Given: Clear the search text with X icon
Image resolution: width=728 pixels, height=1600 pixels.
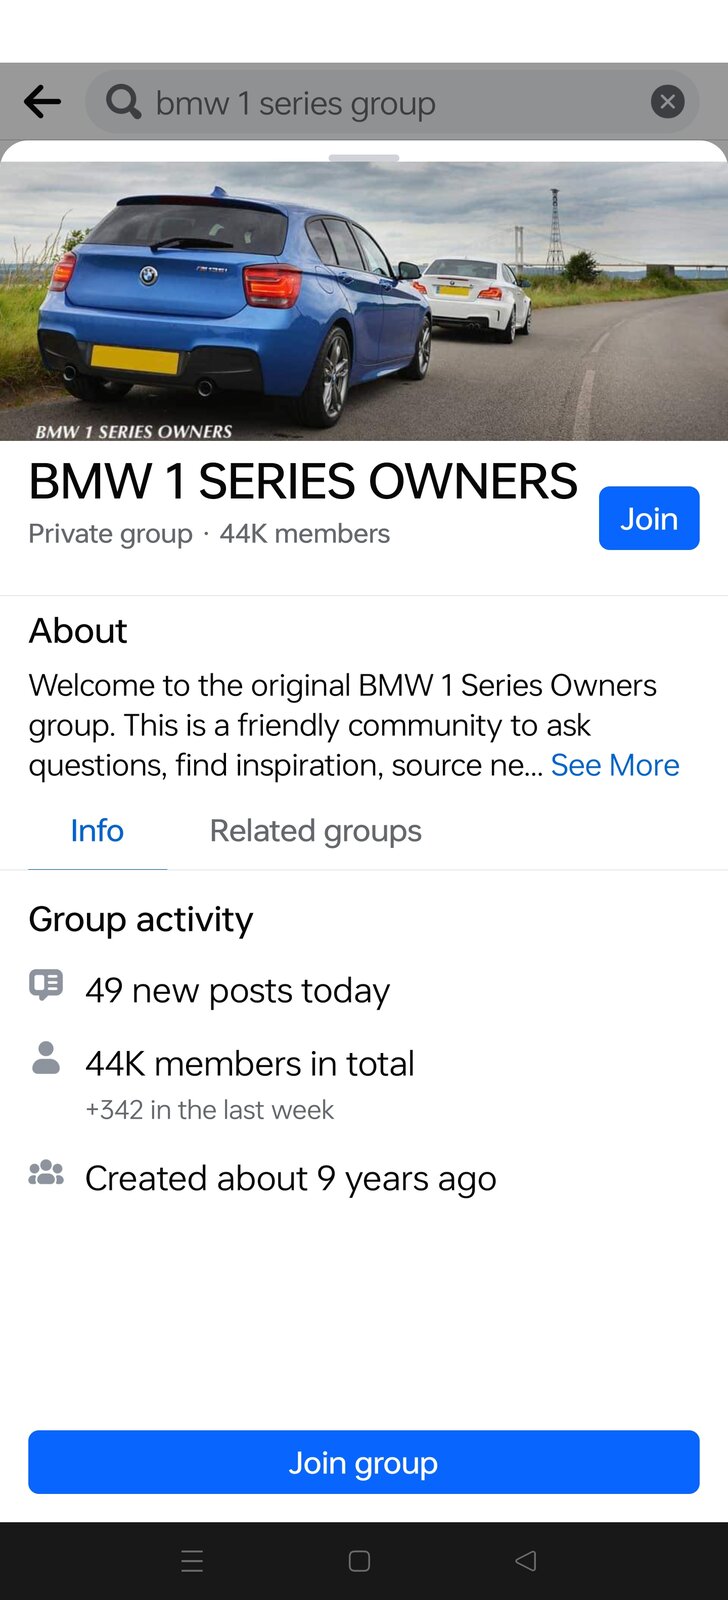Looking at the screenshot, I should coord(667,102).
